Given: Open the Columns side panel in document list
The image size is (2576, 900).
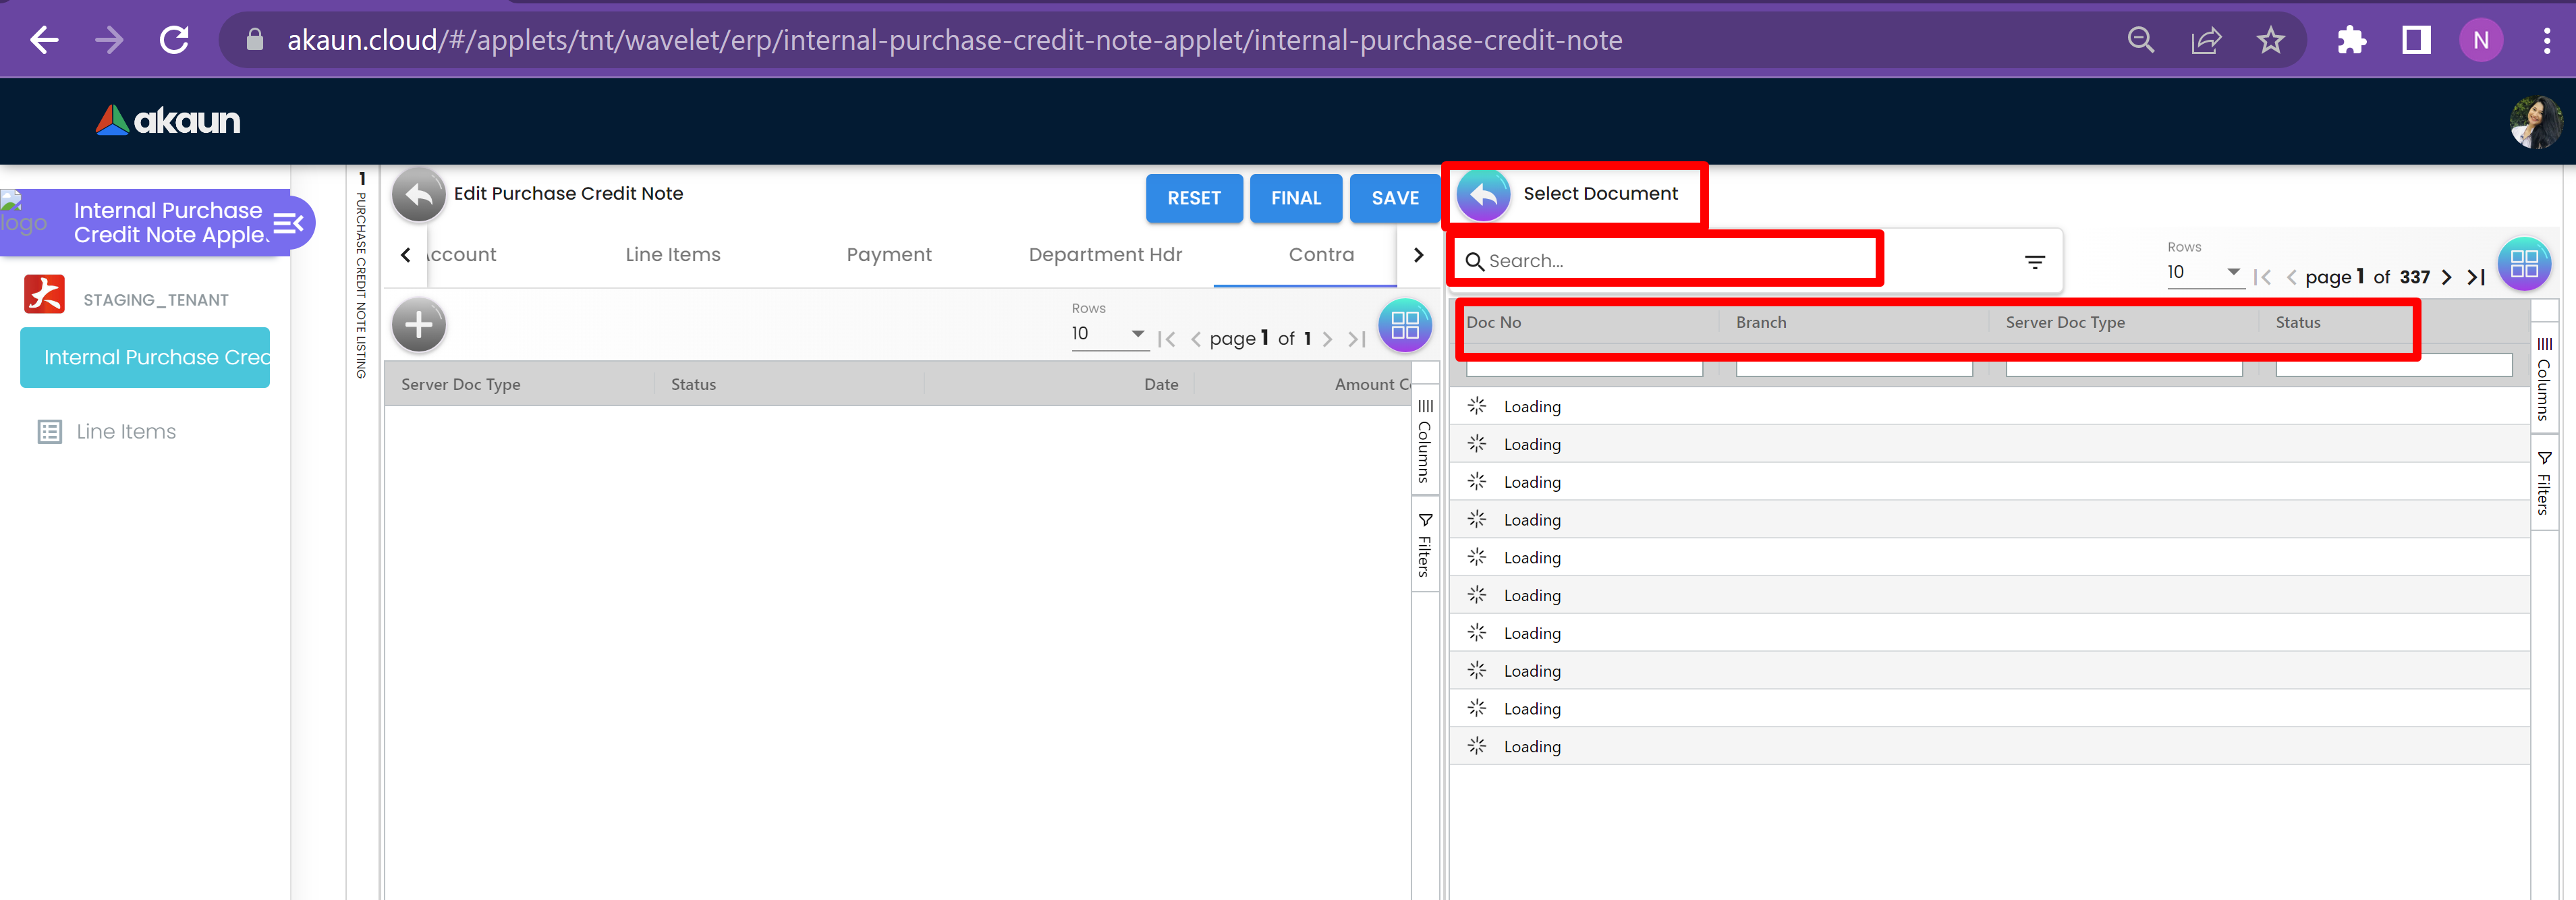Looking at the screenshot, I should pos(2544,380).
